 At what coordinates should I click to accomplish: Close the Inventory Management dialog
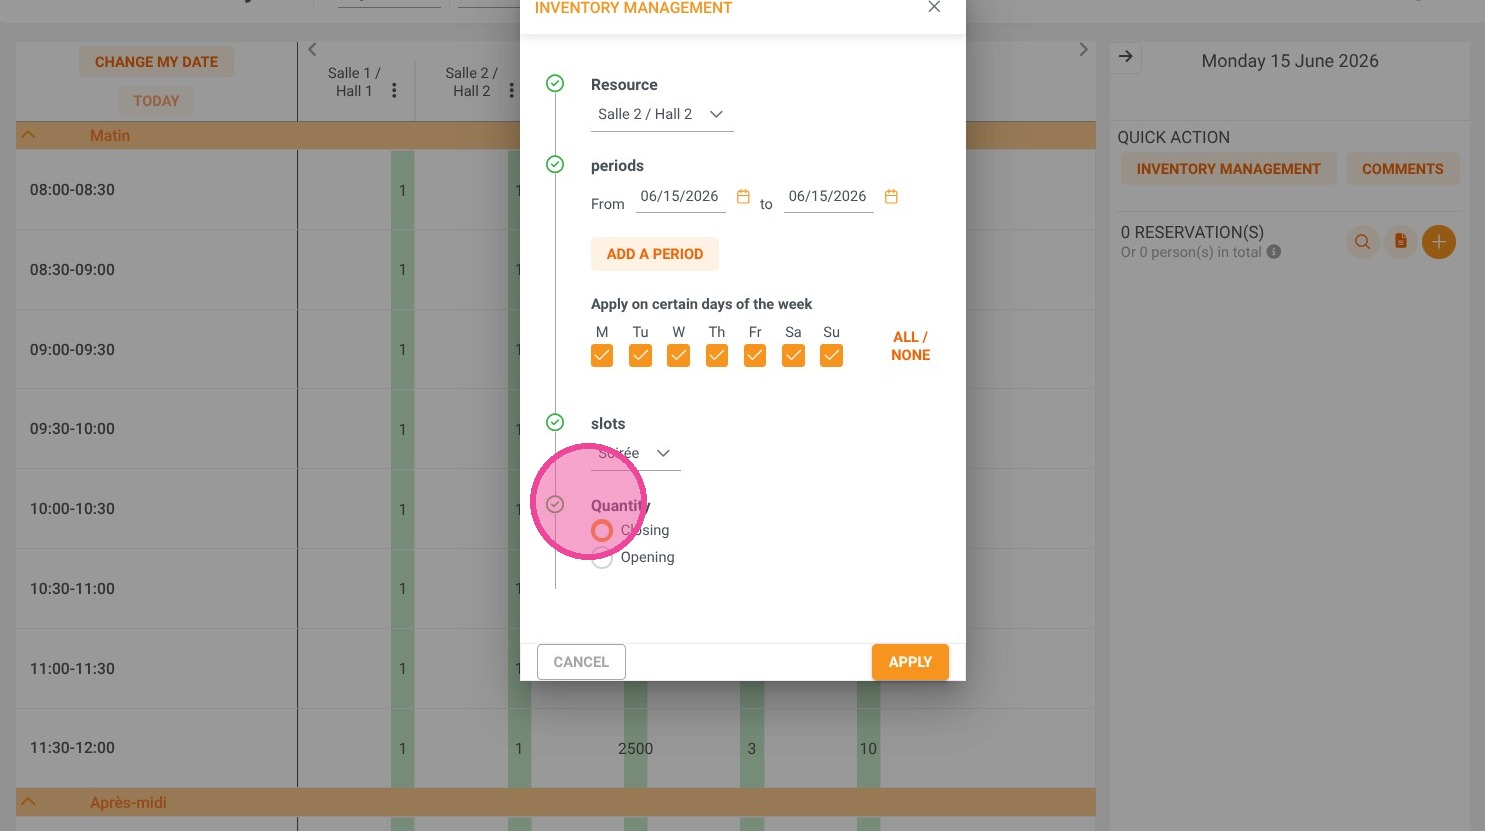coord(934,7)
